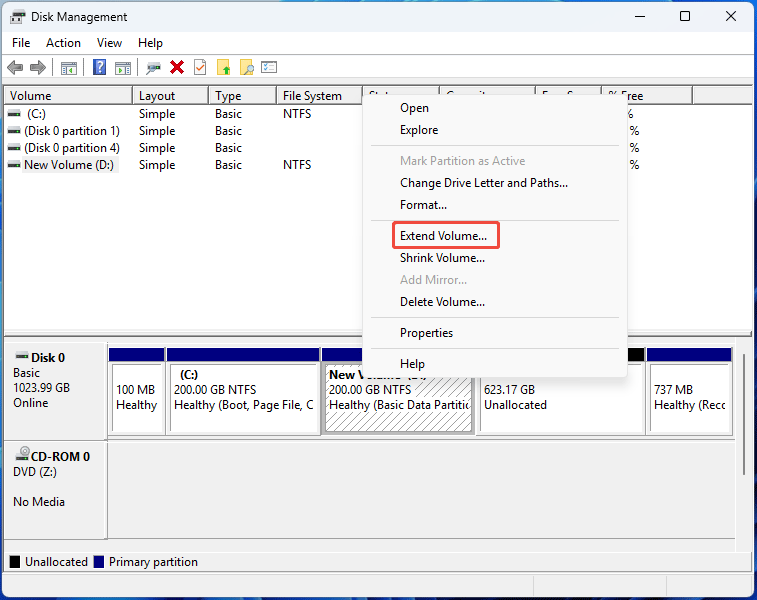Click the Explore folder with magnifier icon
757x600 pixels.
click(246, 68)
